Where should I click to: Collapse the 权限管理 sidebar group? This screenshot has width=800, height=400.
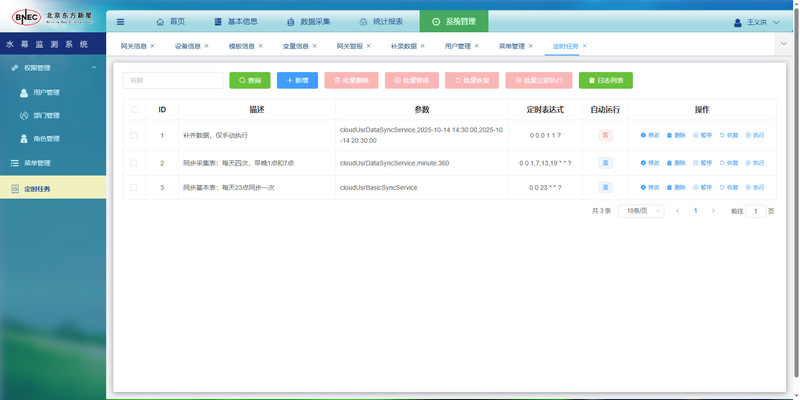coord(53,68)
